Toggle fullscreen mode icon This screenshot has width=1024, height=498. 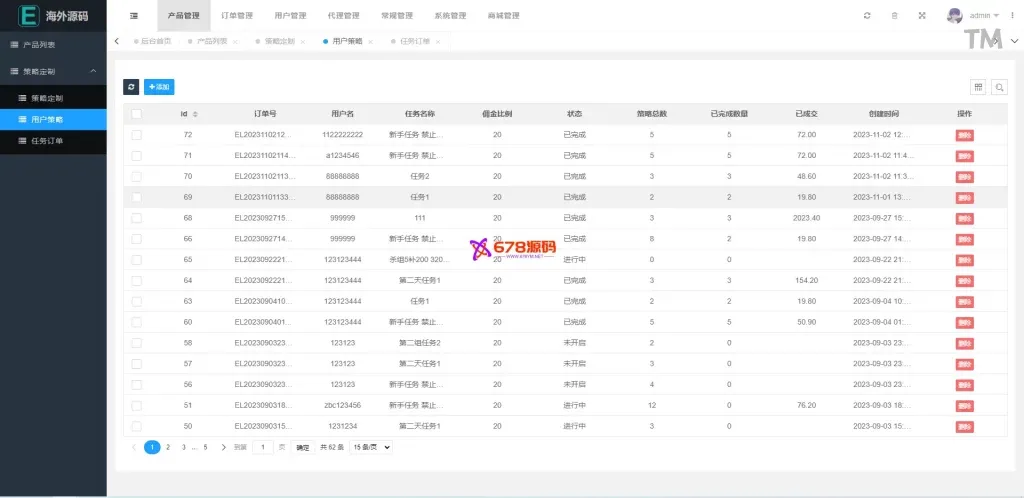point(922,16)
